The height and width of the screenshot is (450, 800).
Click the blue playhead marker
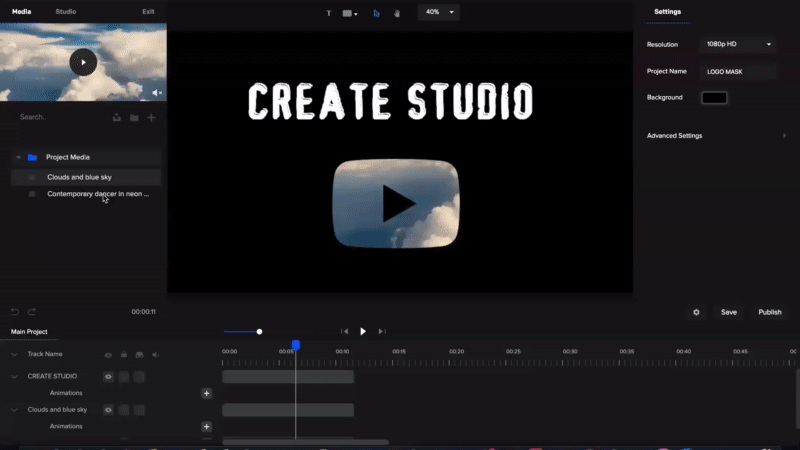295,345
